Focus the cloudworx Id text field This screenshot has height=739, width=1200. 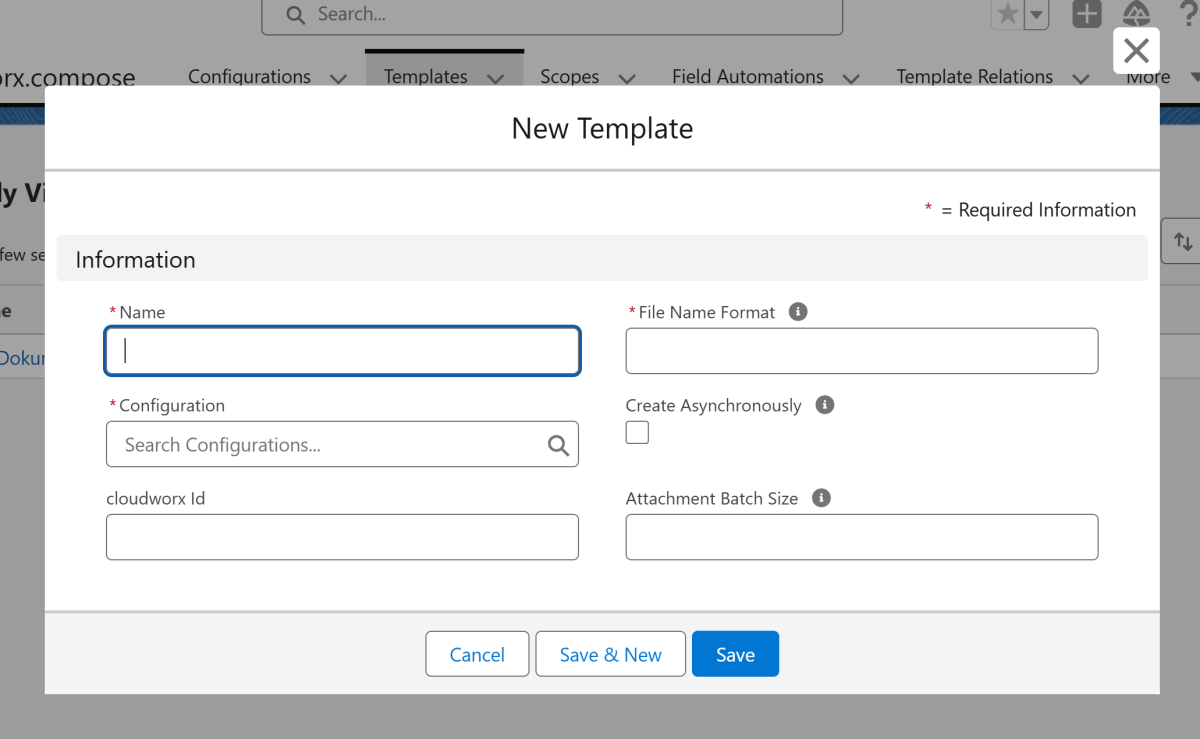(342, 537)
